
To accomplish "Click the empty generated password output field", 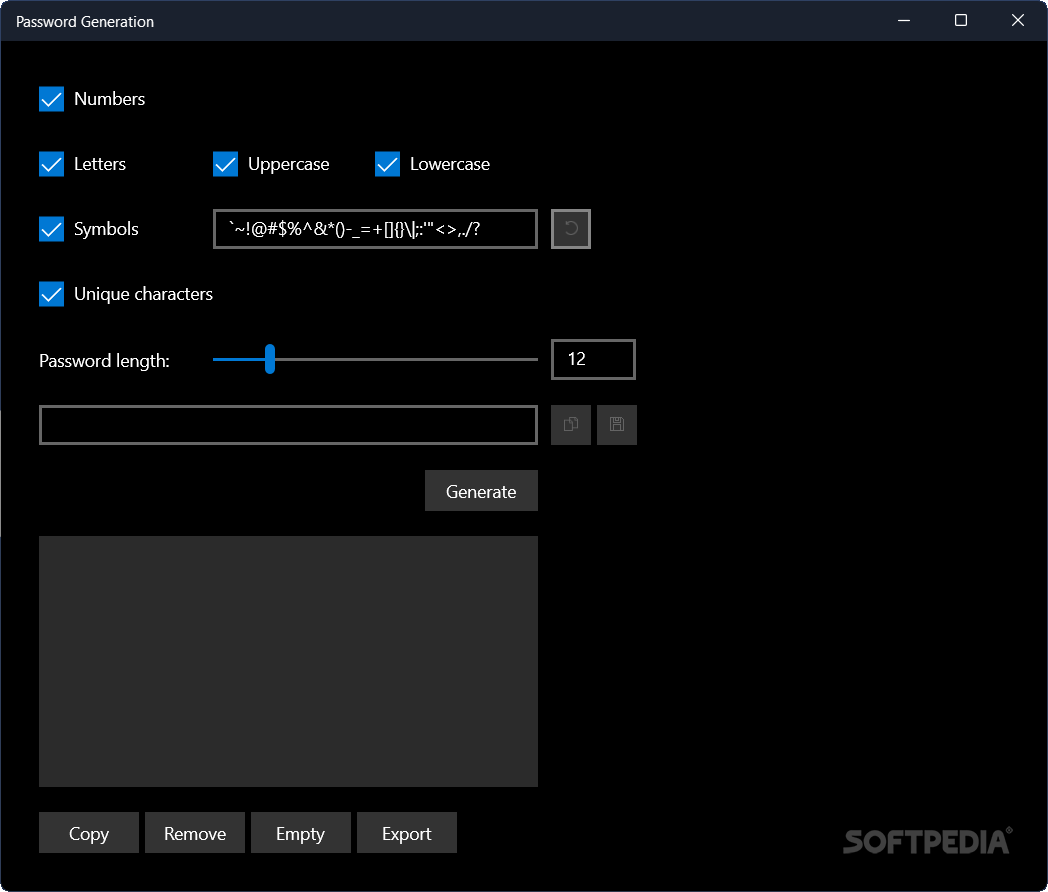I will click(289, 425).
